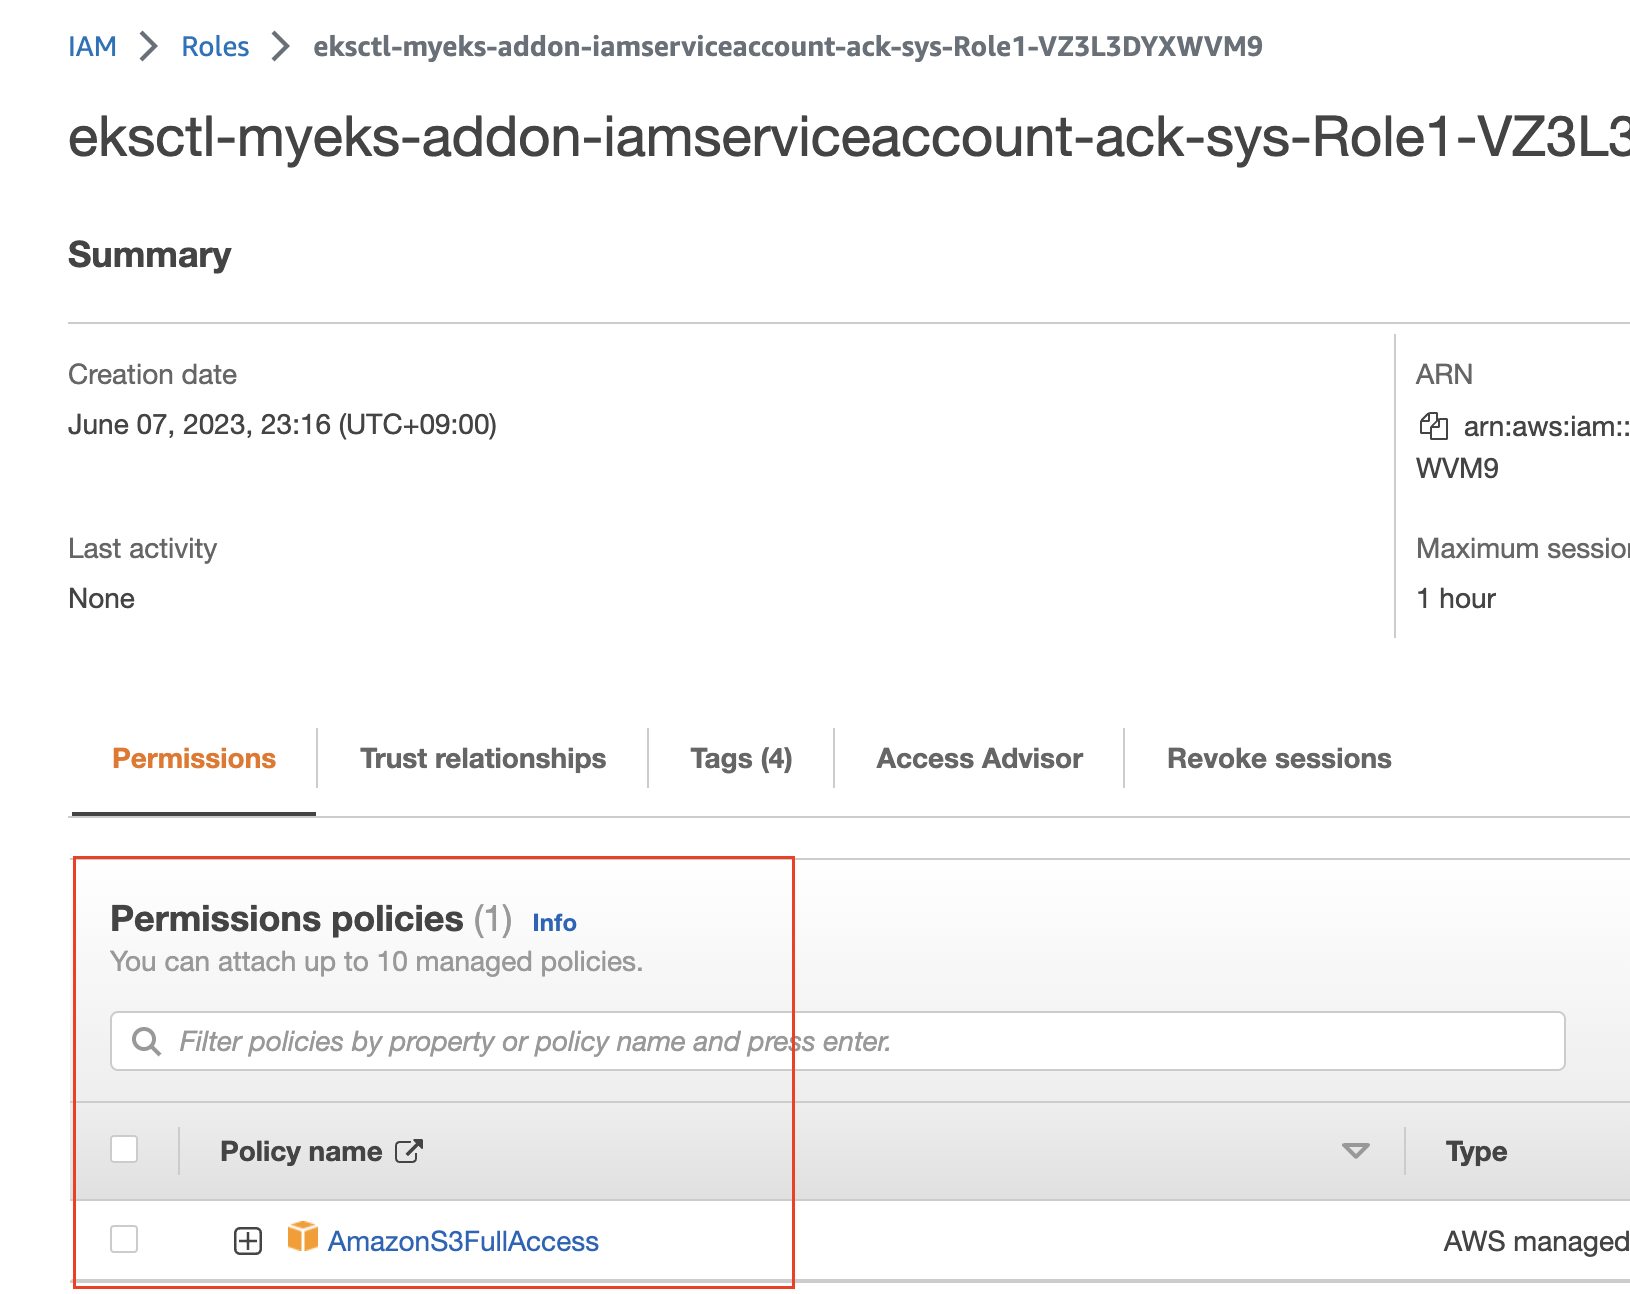The width and height of the screenshot is (1630, 1294).
Task: Focus the Filter policies search field
Action: [x=837, y=1041]
